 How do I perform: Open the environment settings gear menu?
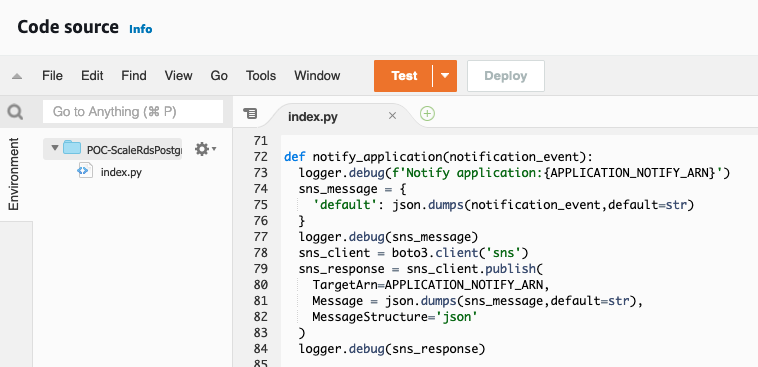[205, 149]
